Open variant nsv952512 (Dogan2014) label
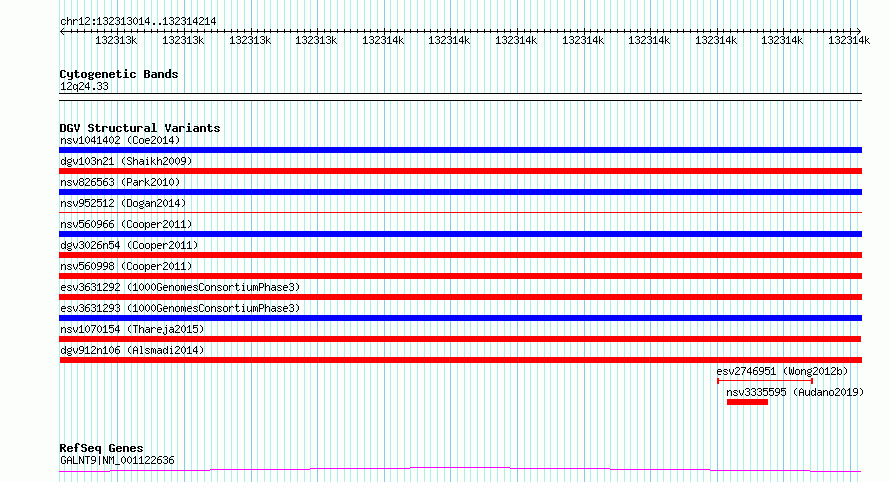 [123, 203]
